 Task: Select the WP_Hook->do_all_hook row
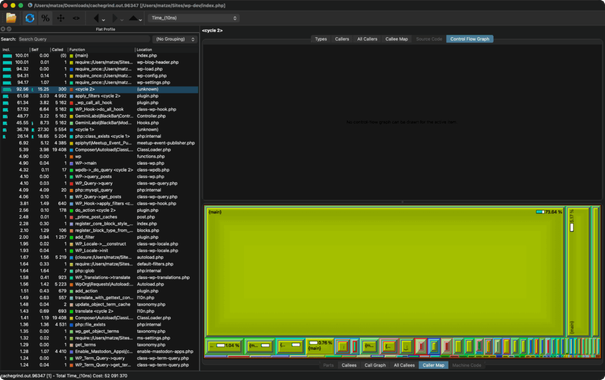point(99,109)
